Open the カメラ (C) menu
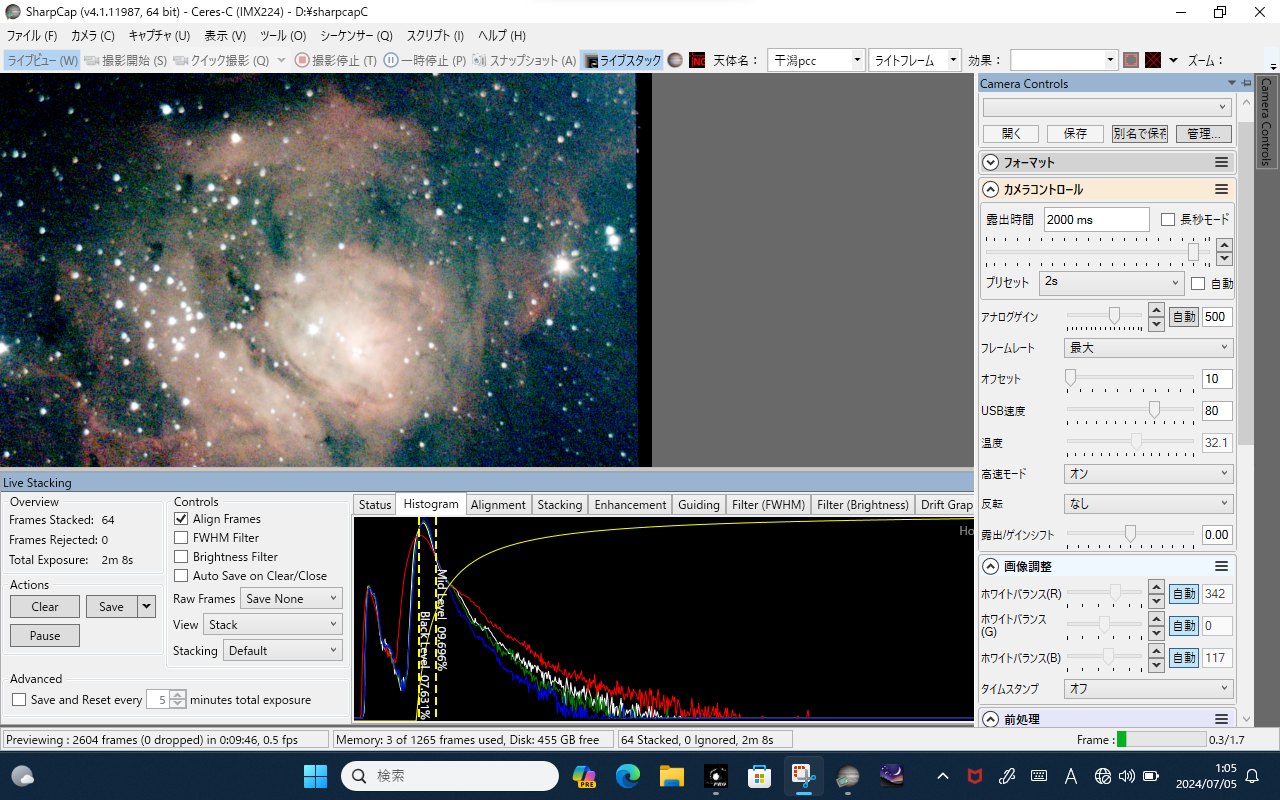The width and height of the screenshot is (1280, 800). tap(93, 35)
